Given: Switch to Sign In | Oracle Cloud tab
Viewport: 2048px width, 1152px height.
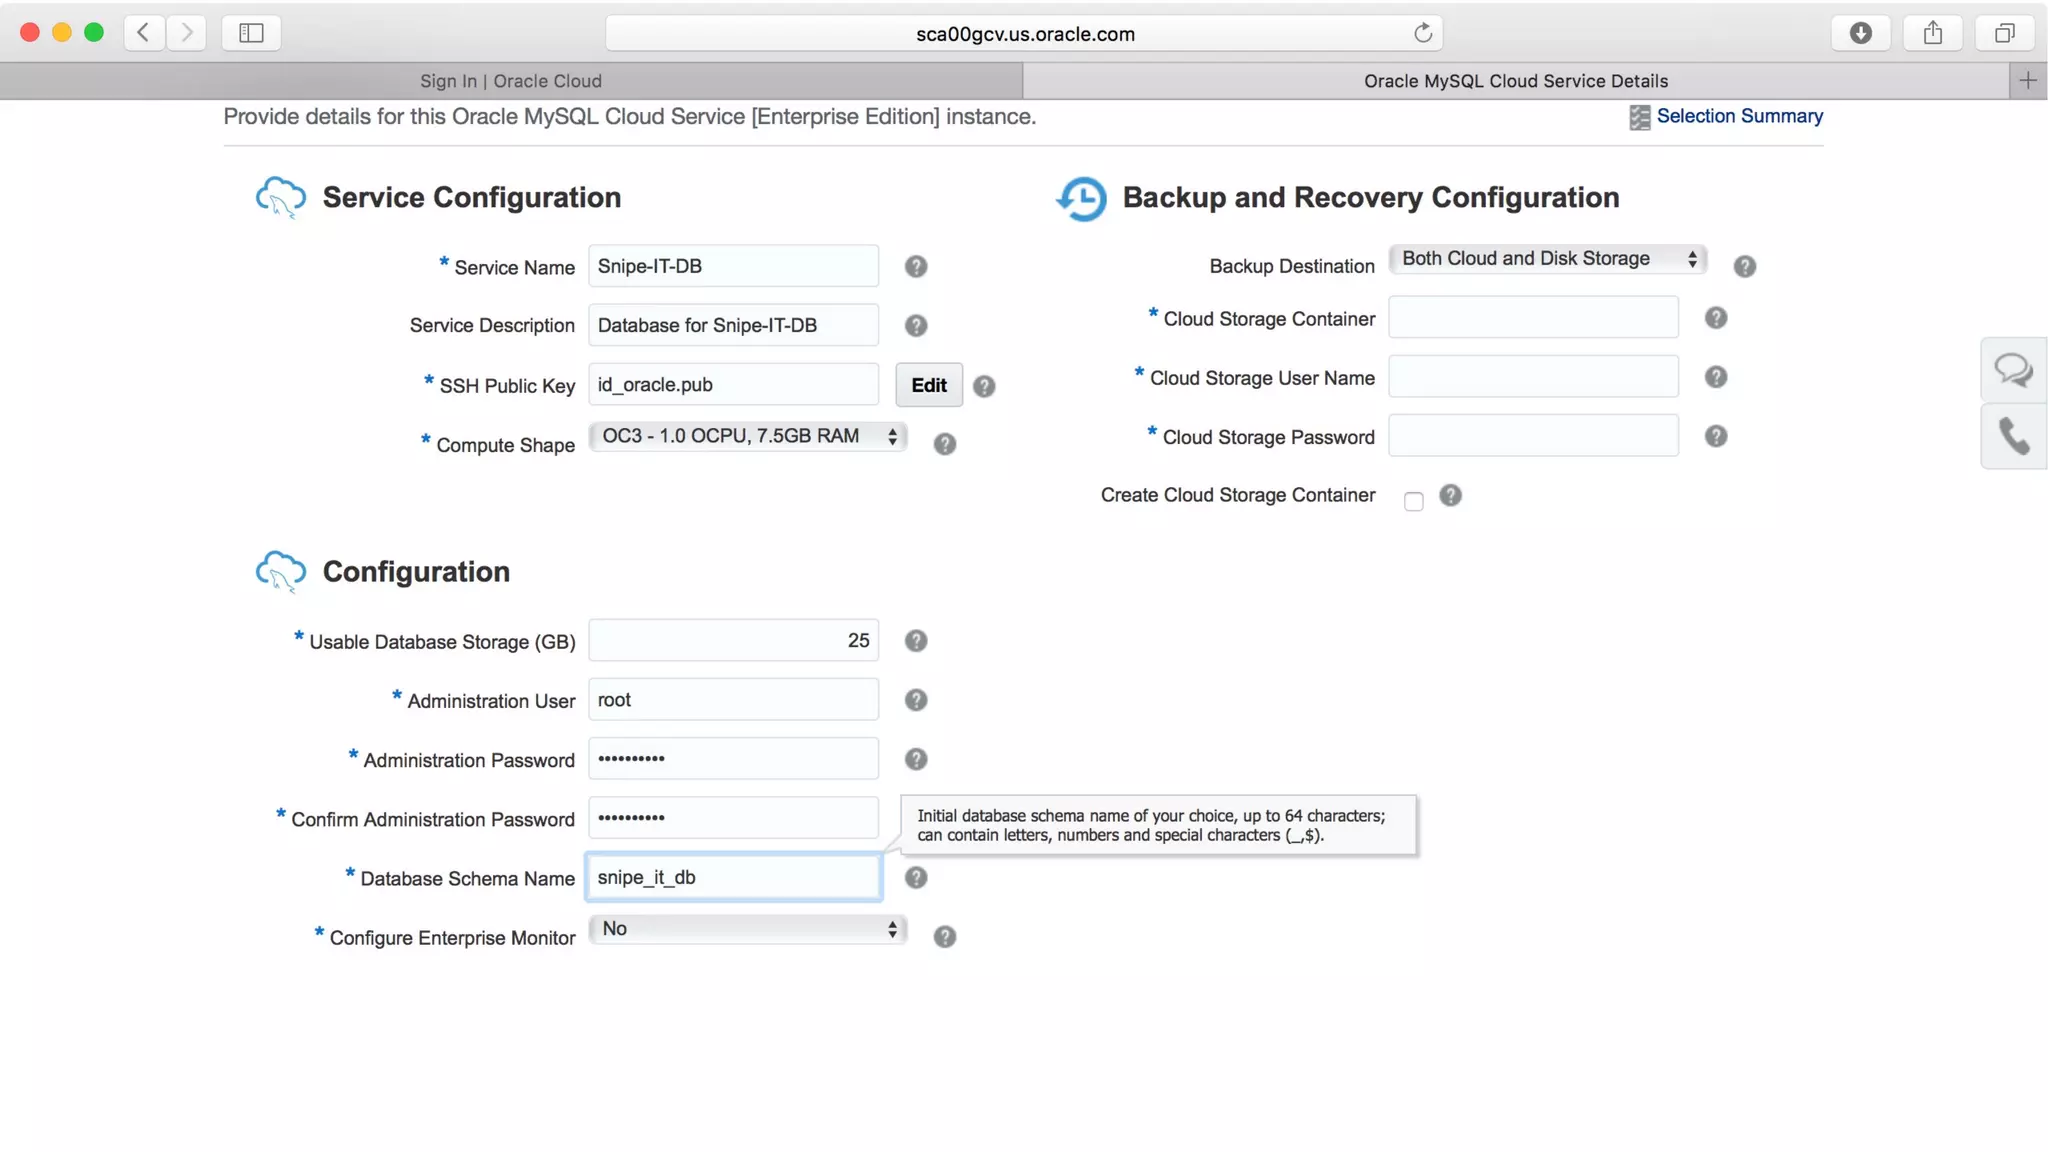Looking at the screenshot, I should pos(511,81).
